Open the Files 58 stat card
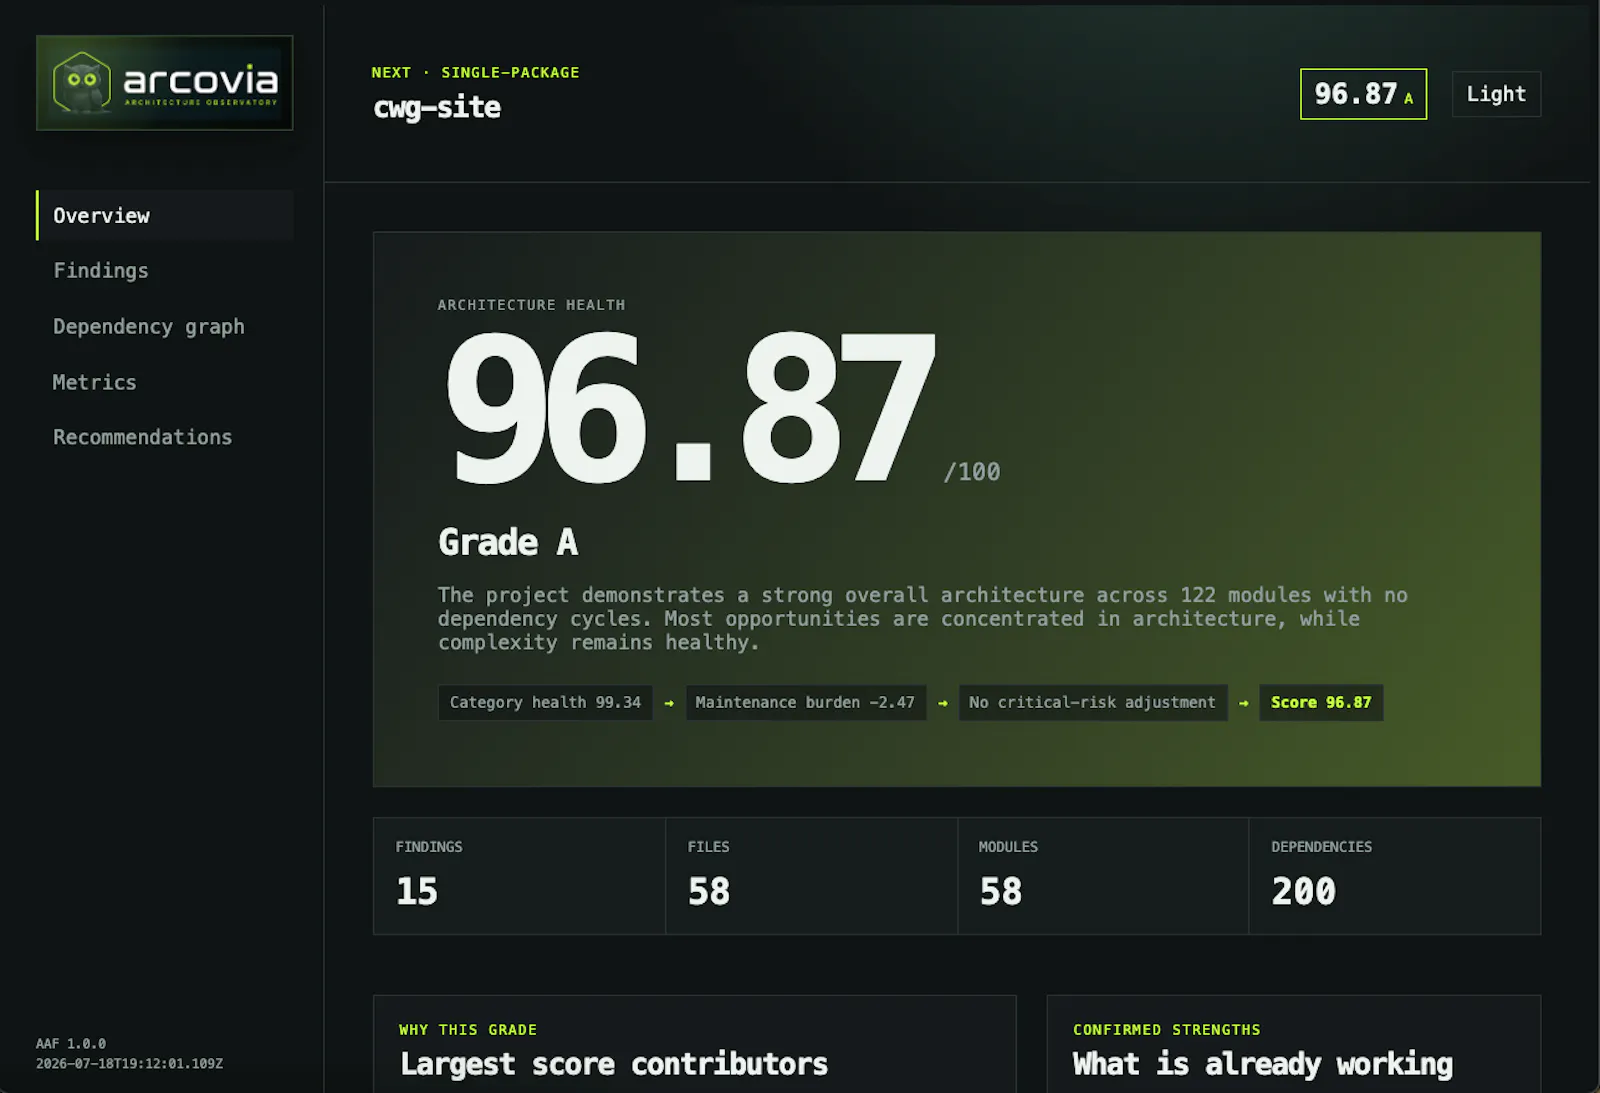Image resolution: width=1600 pixels, height=1093 pixels. click(811, 876)
